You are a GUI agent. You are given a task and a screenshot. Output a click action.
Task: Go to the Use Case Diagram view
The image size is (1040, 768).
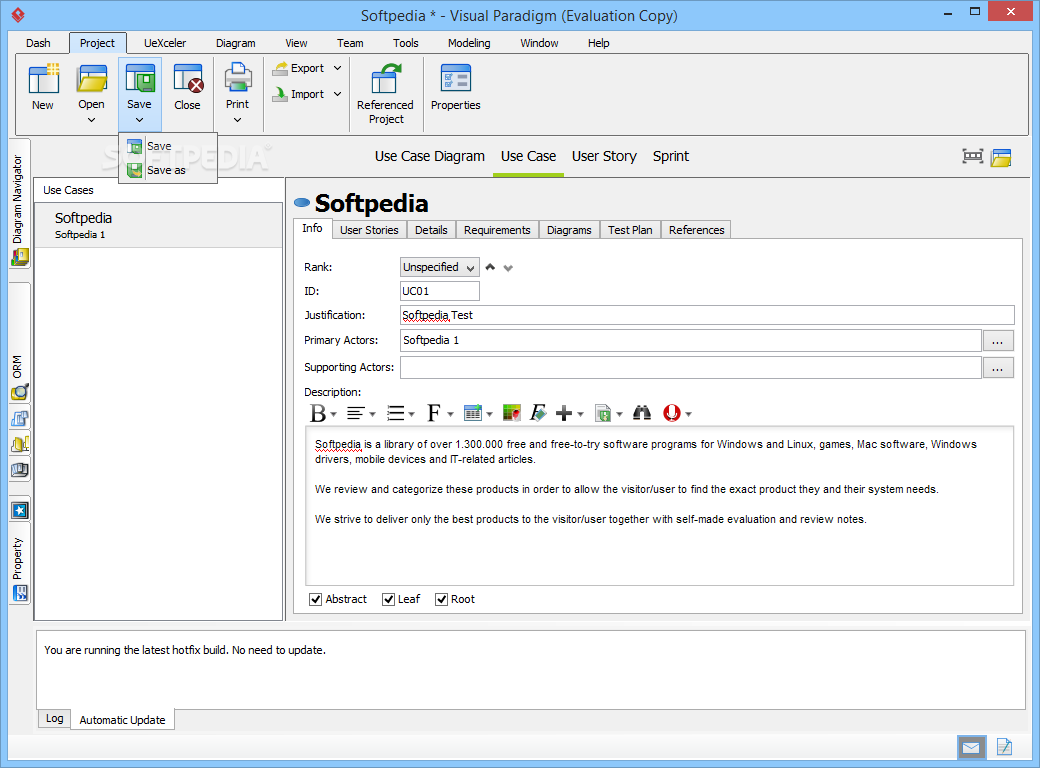(429, 157)
